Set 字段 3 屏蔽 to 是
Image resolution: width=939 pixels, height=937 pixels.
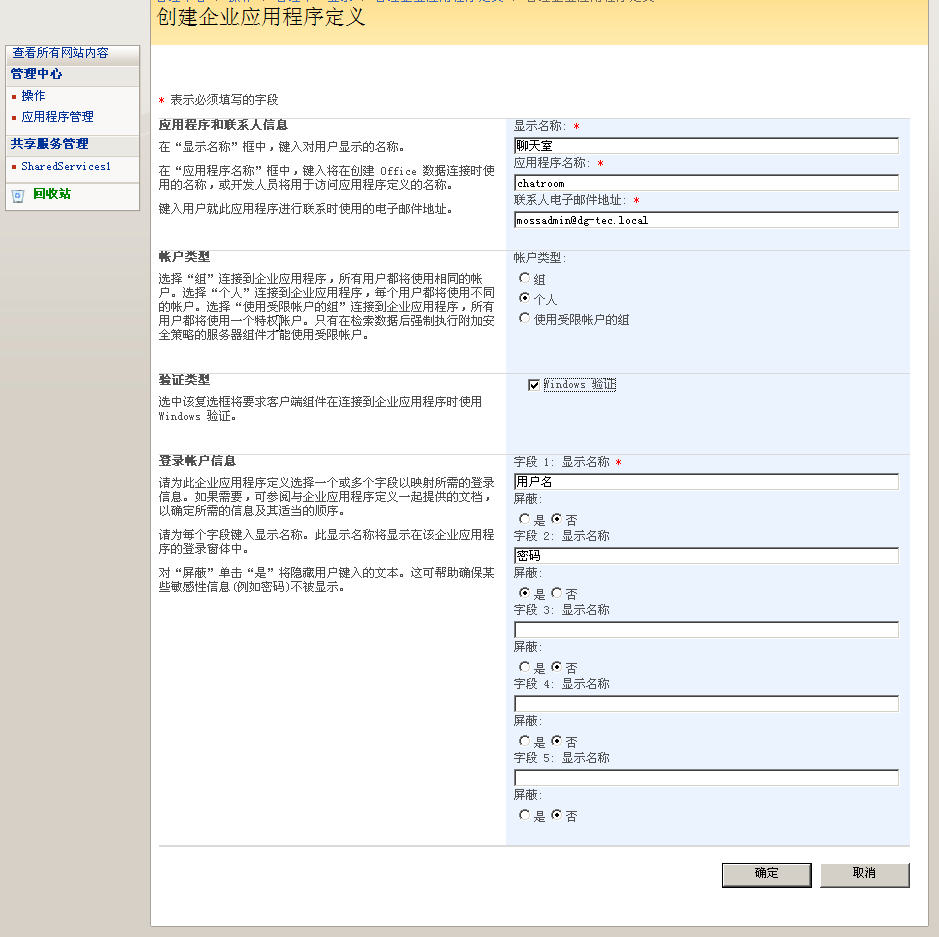pyautogui.click(x=525, y=666)
